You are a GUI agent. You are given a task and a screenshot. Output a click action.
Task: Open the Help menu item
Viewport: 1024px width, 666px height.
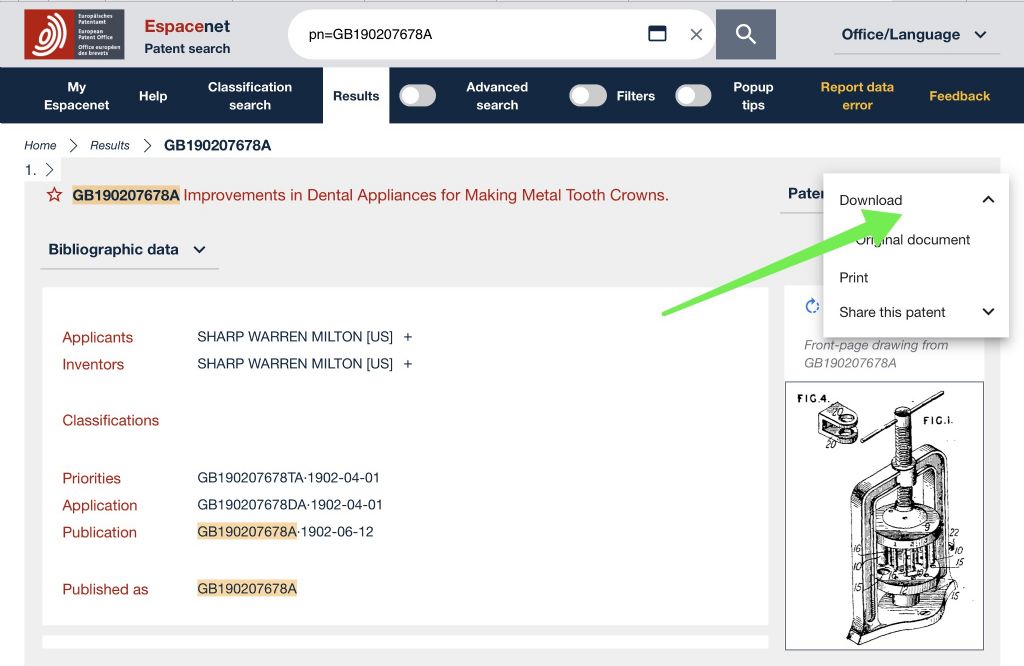click(153, 96)
